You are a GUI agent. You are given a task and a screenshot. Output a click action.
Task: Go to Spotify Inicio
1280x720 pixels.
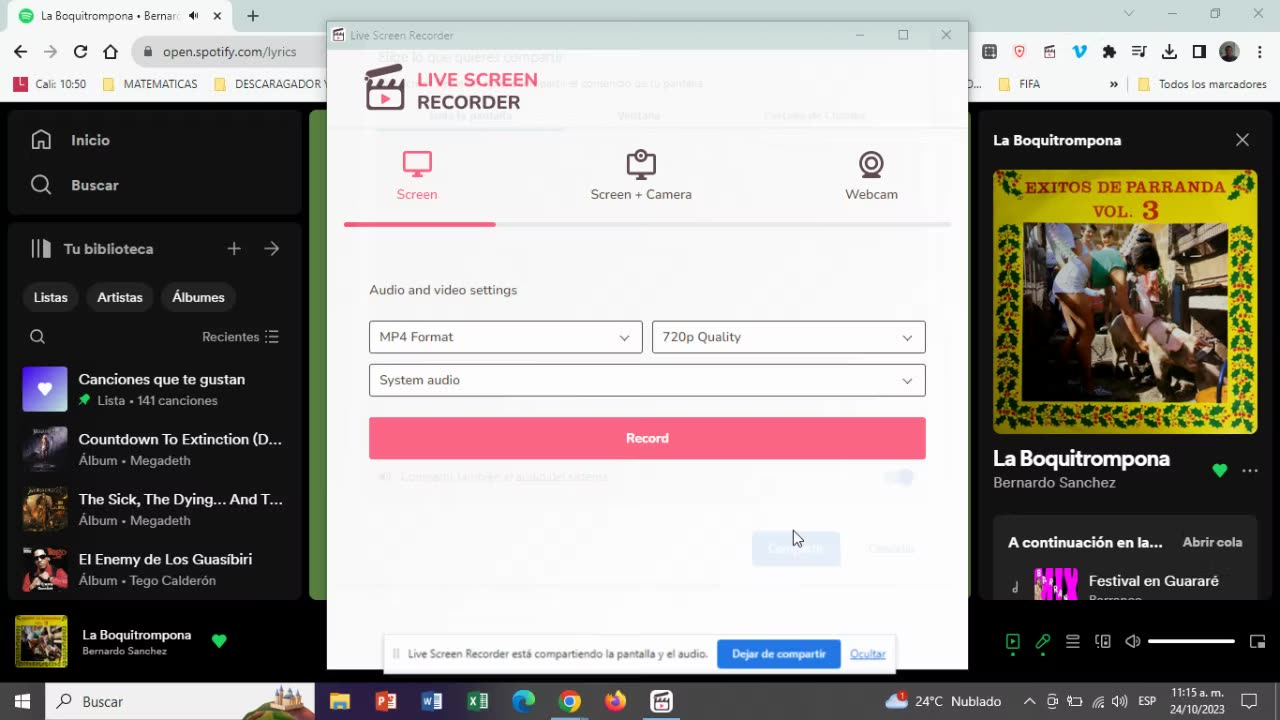70,140
